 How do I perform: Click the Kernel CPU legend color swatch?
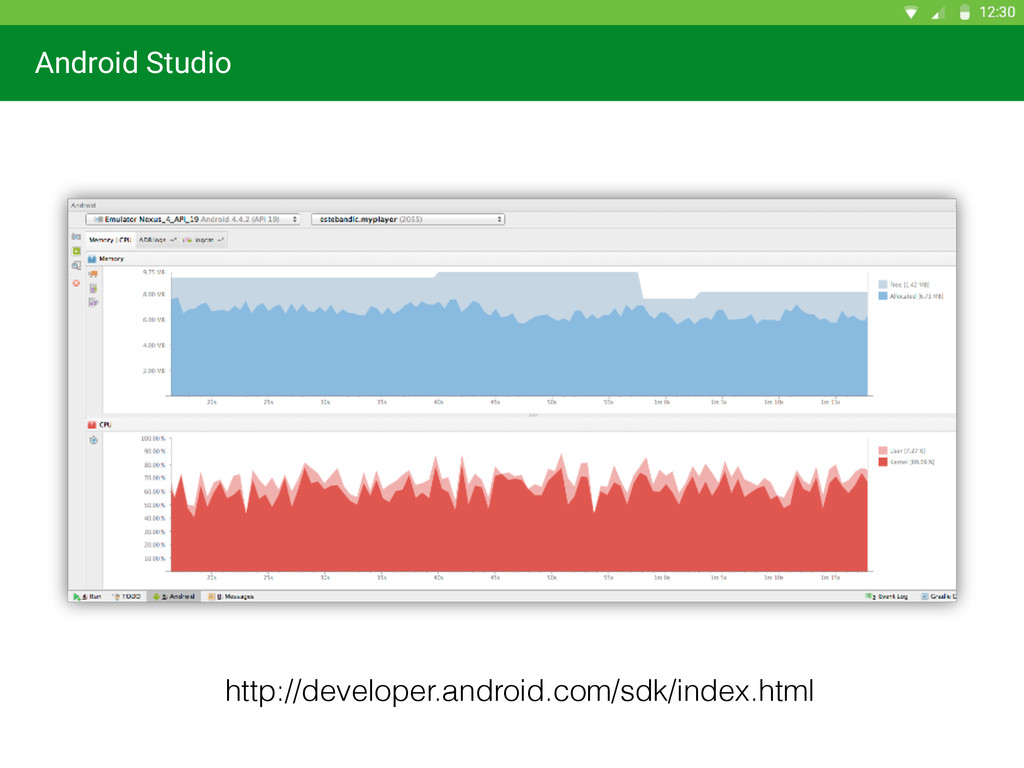tap(883, 462)
